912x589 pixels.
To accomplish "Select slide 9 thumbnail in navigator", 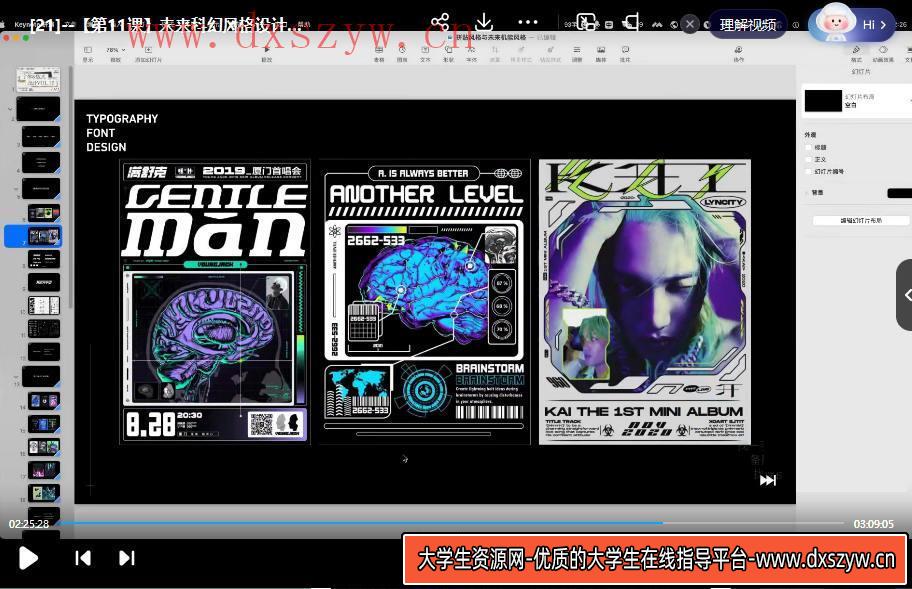I will tap(44, 282).
